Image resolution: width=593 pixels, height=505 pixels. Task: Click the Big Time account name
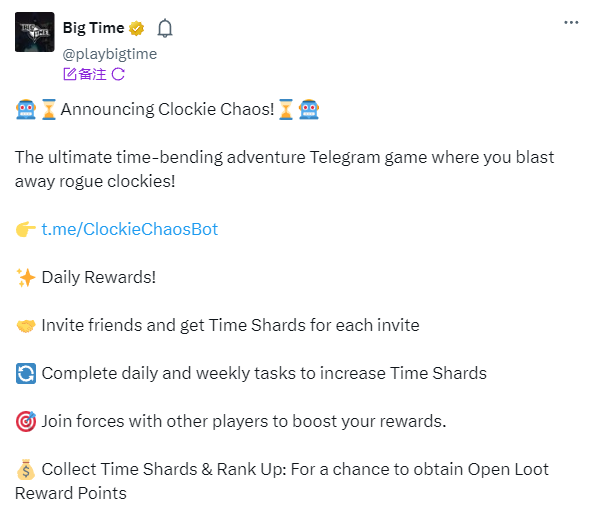coord(93,28)
